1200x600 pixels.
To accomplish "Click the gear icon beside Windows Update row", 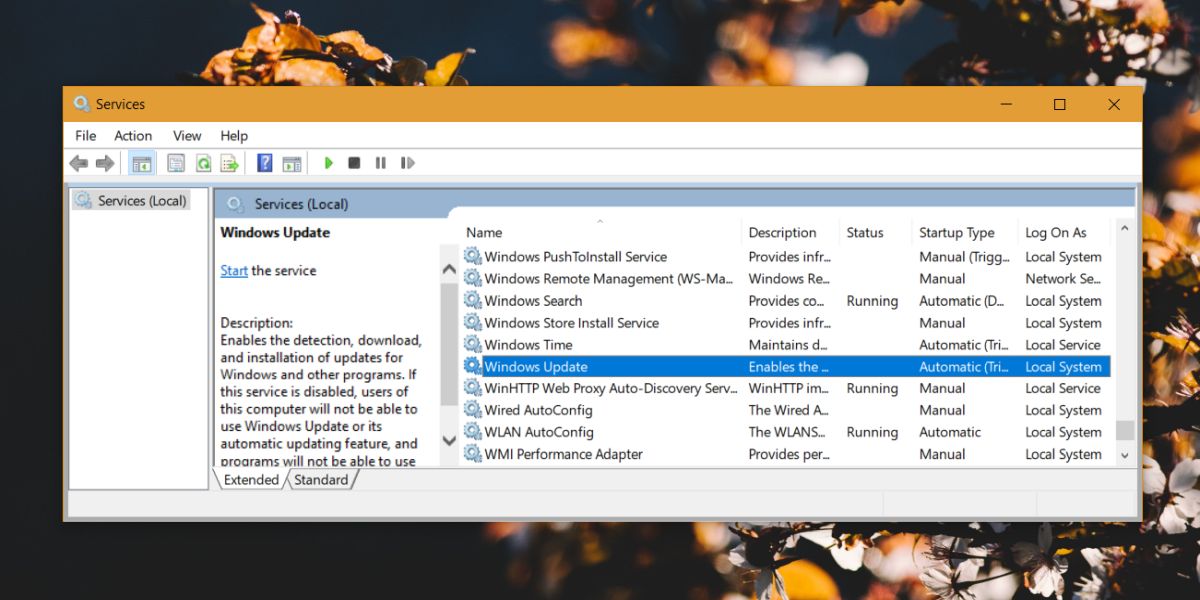I will point(472,367).
